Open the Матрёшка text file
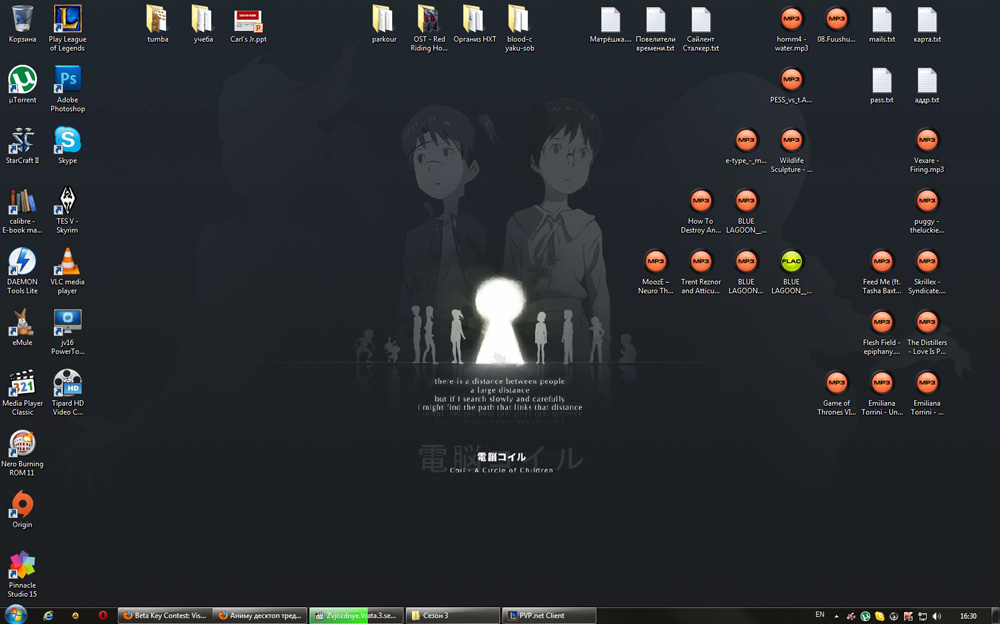This screenshot has width=1000, height=624. pos(610,24)
